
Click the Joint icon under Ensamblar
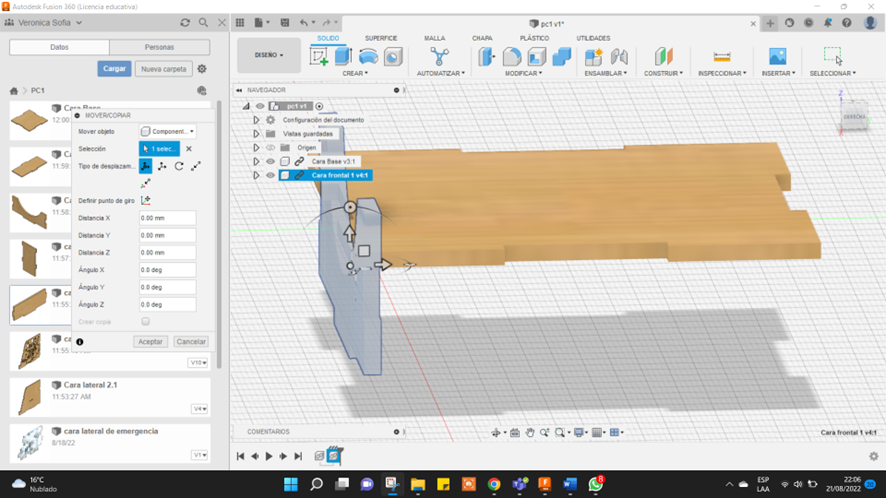point(619,57)
